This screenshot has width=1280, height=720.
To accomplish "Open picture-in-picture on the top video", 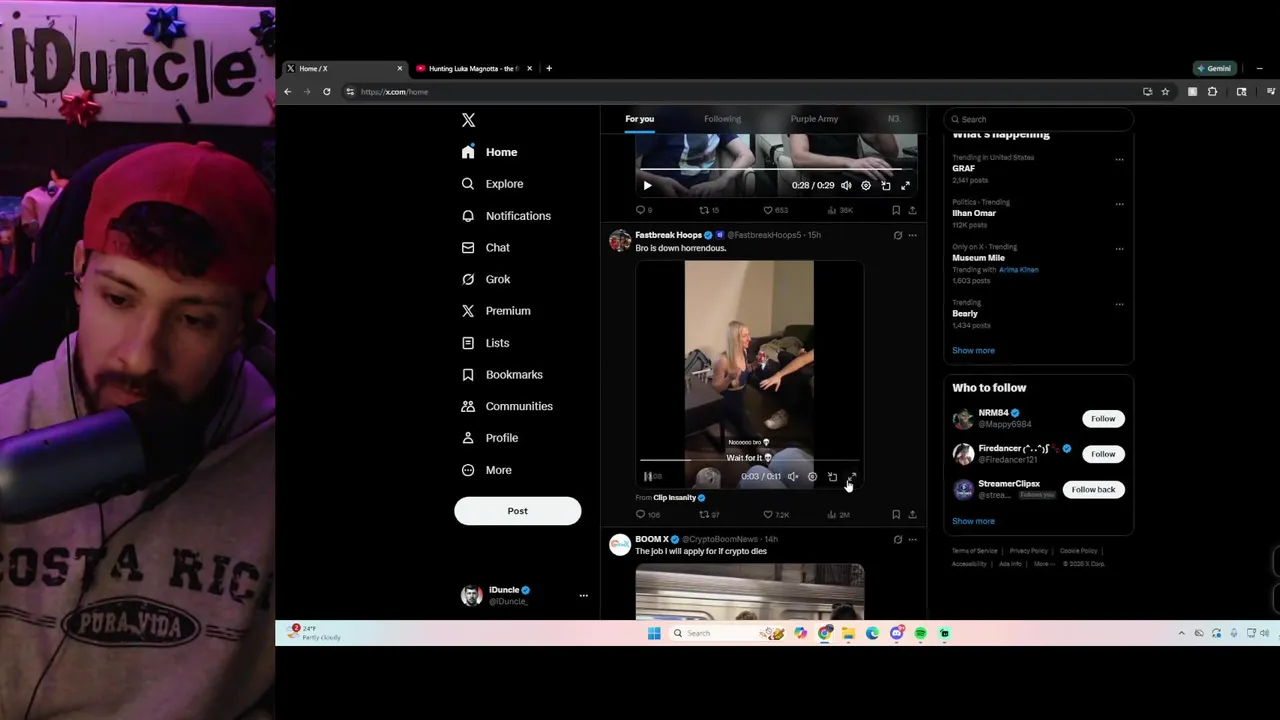I will 886,185.
